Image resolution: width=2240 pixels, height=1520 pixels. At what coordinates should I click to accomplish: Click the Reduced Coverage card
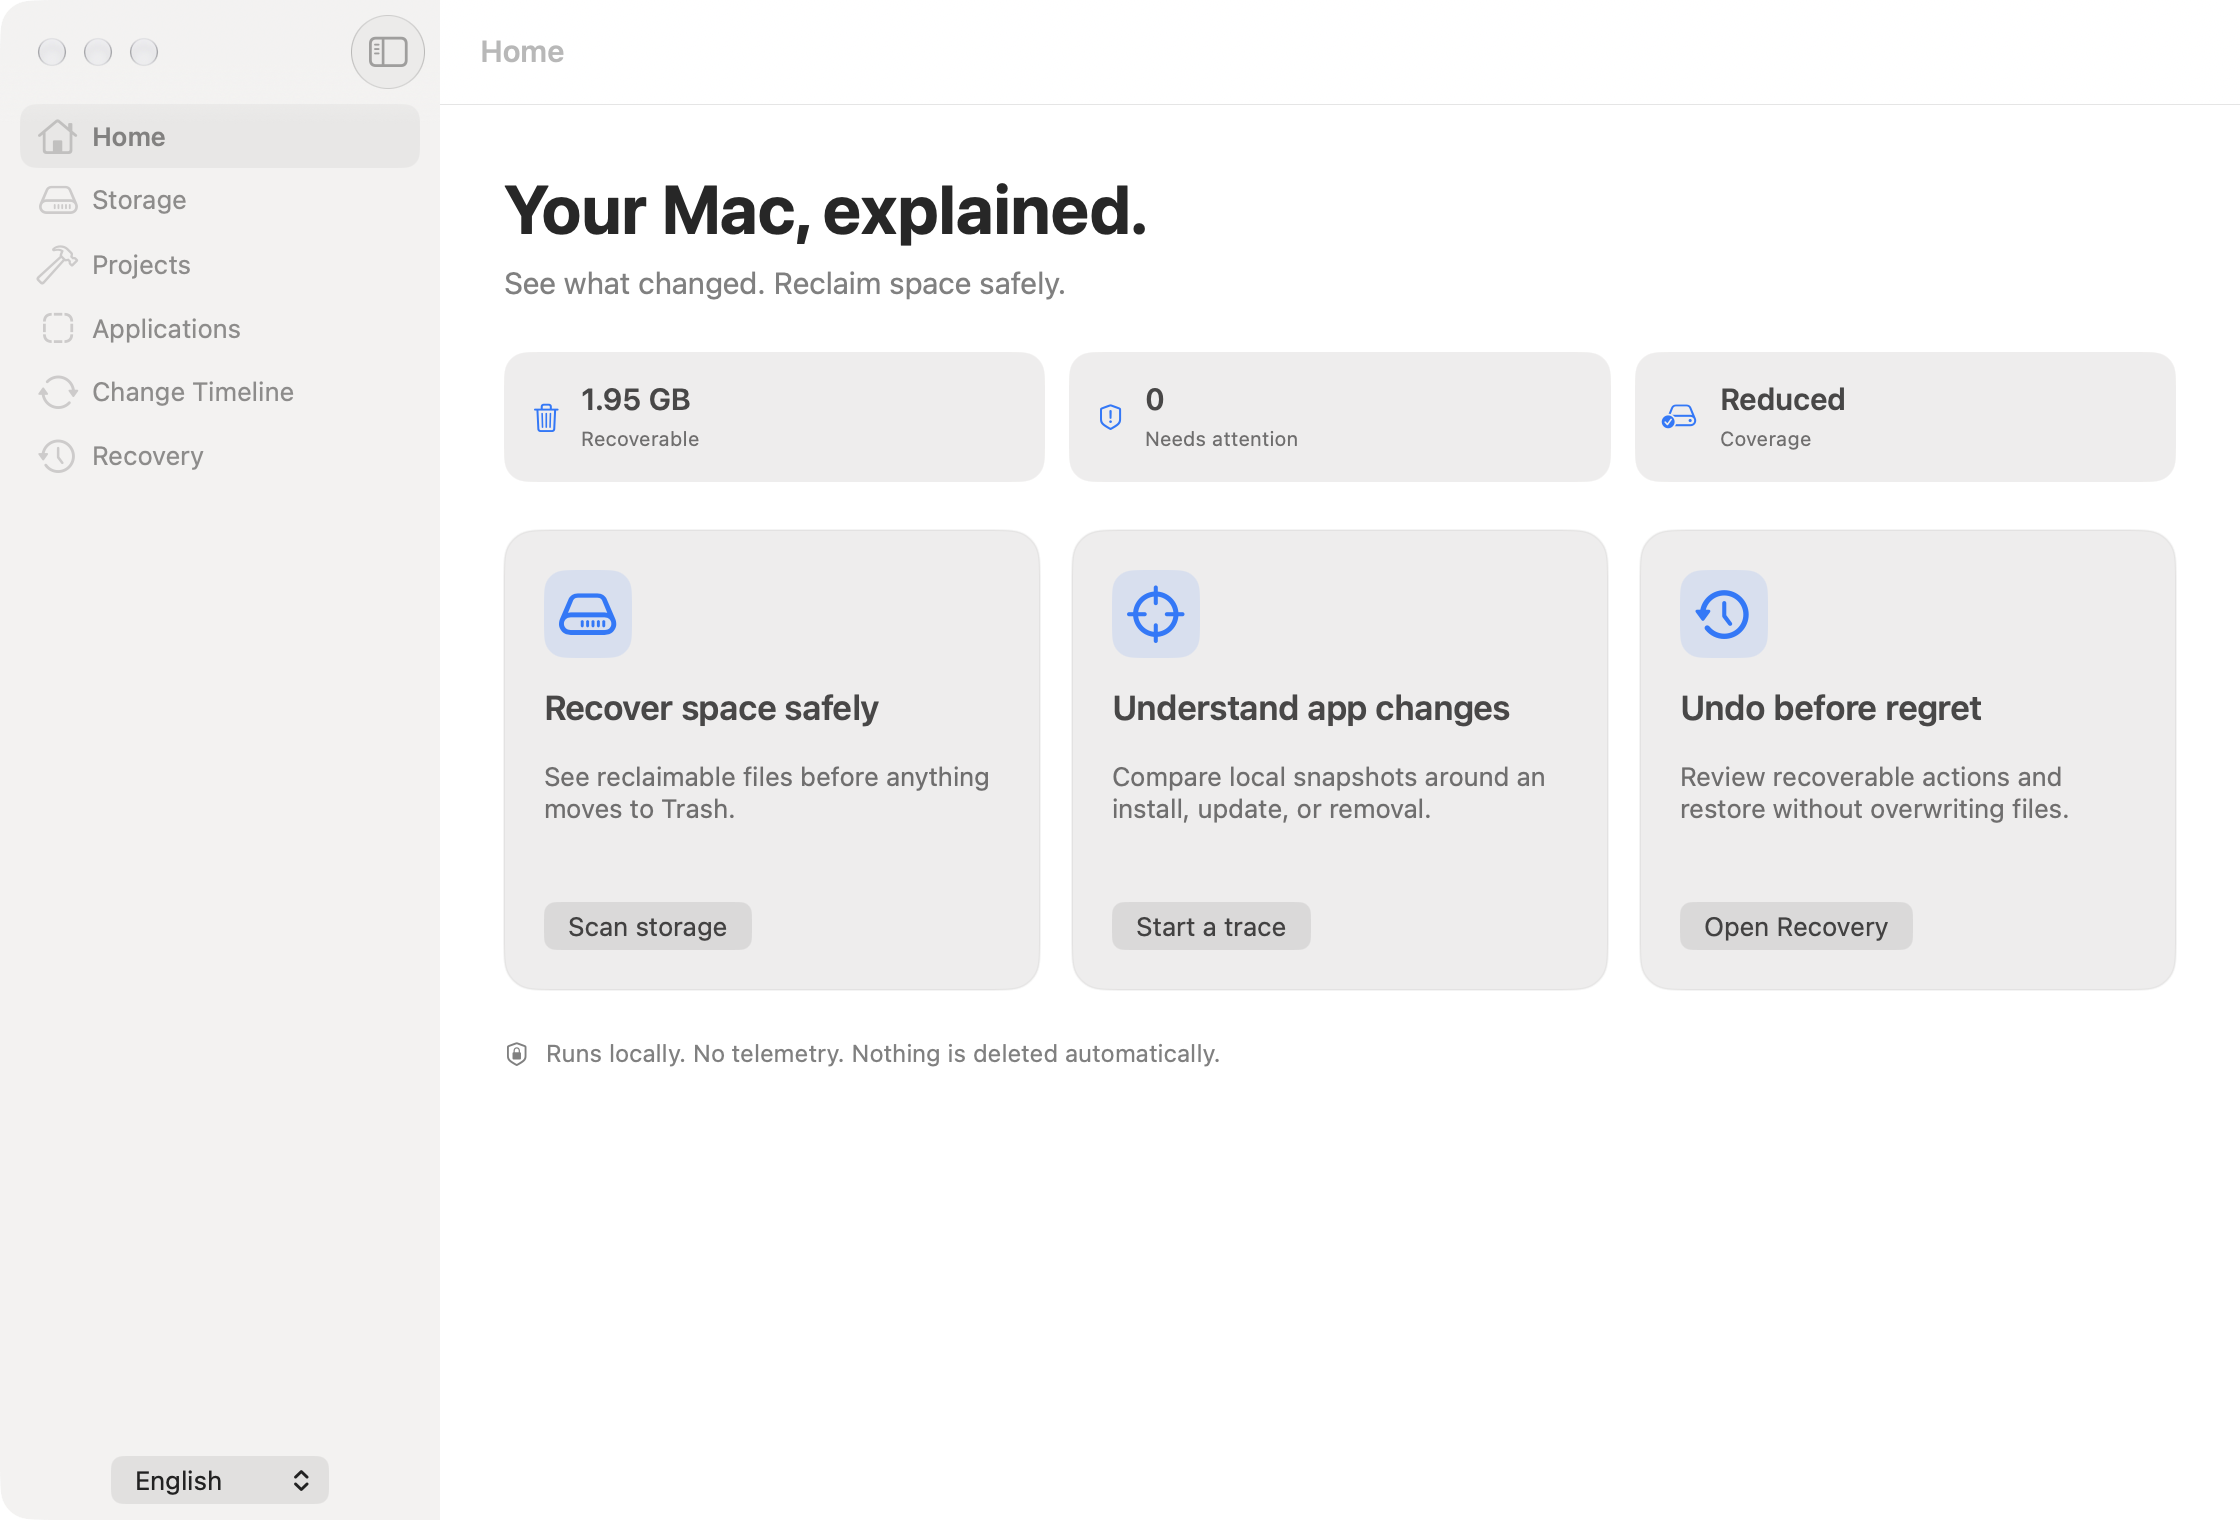[x=1905, y=417]
